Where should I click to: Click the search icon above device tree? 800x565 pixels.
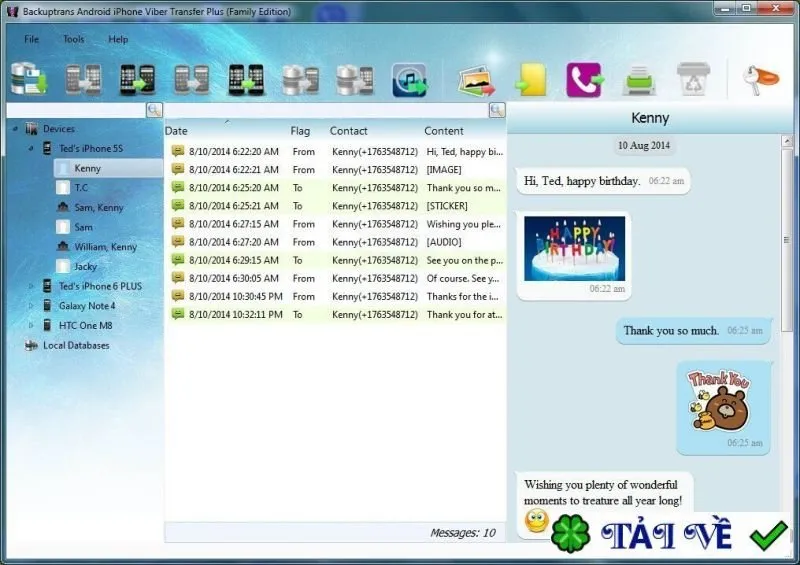point(154,110)
